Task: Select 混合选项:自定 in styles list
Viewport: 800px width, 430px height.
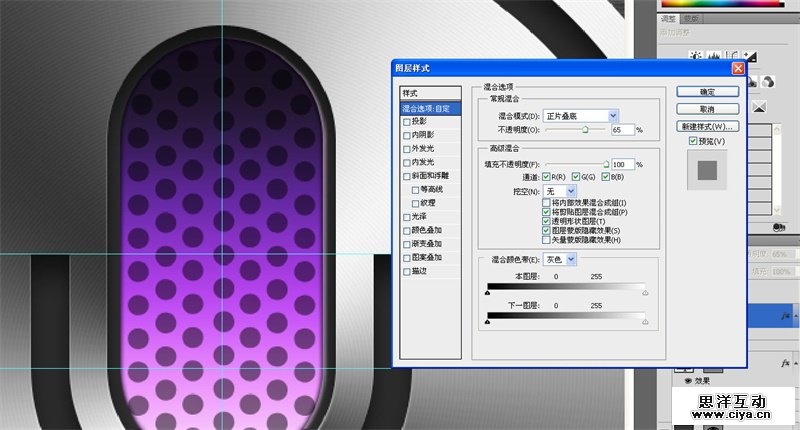Action: 431,108
